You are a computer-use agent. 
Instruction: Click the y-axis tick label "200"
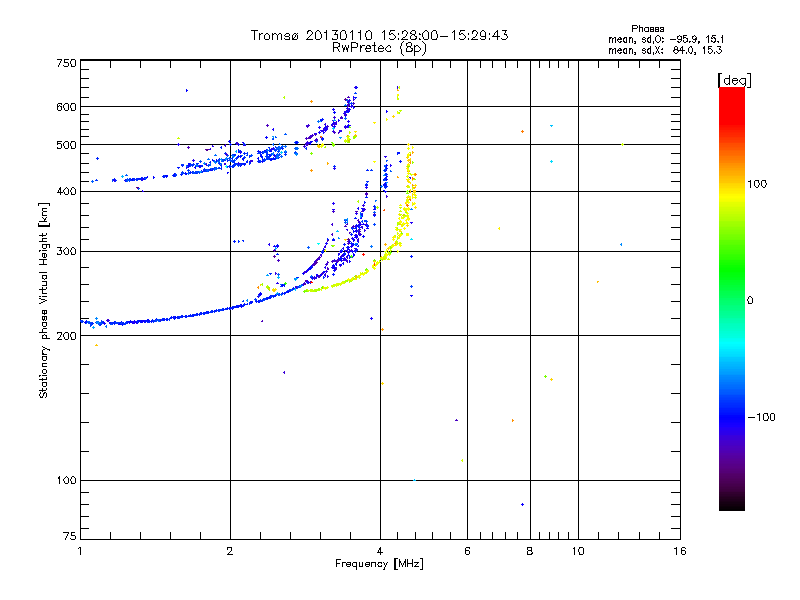point(66,336)
